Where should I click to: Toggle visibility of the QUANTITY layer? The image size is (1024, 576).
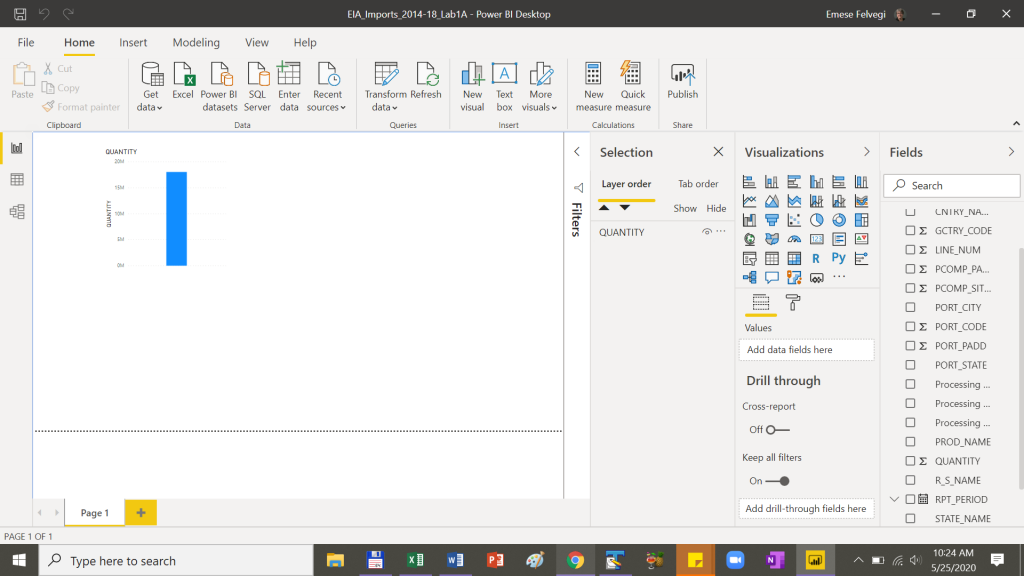coord(707,231)
